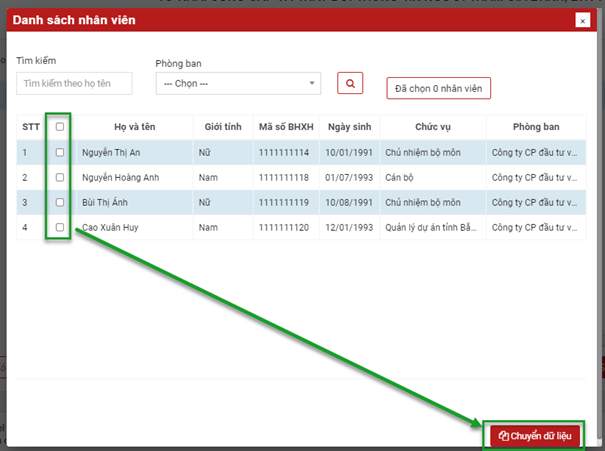Click the Phòng ban column header
This screenshot has height=451, width=605.
(533, 127)
